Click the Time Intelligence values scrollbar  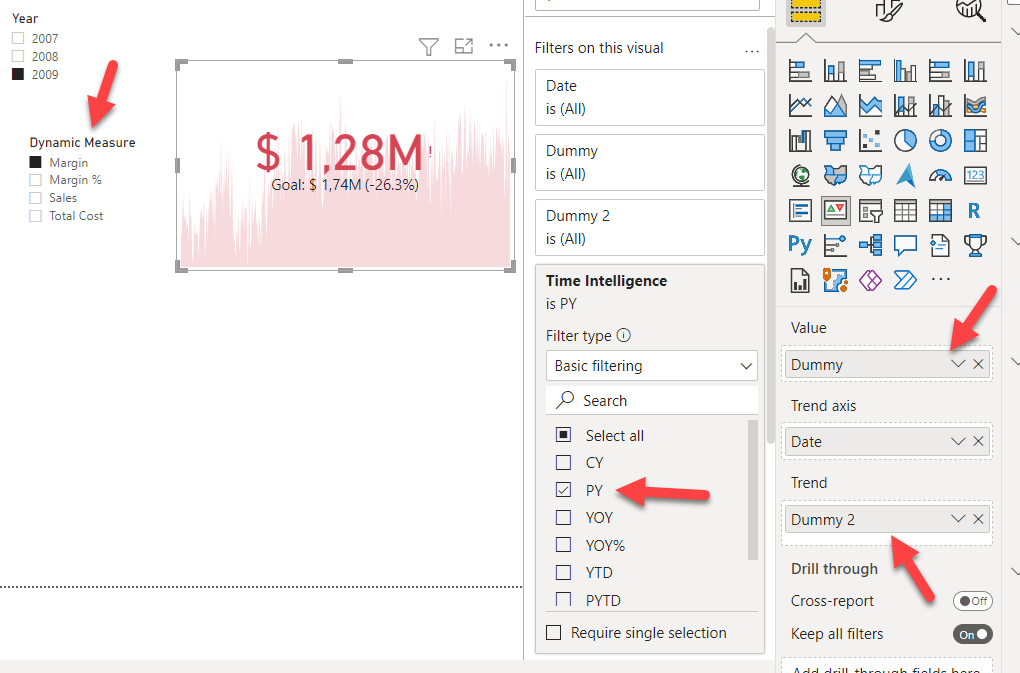(x=753, y=489)
